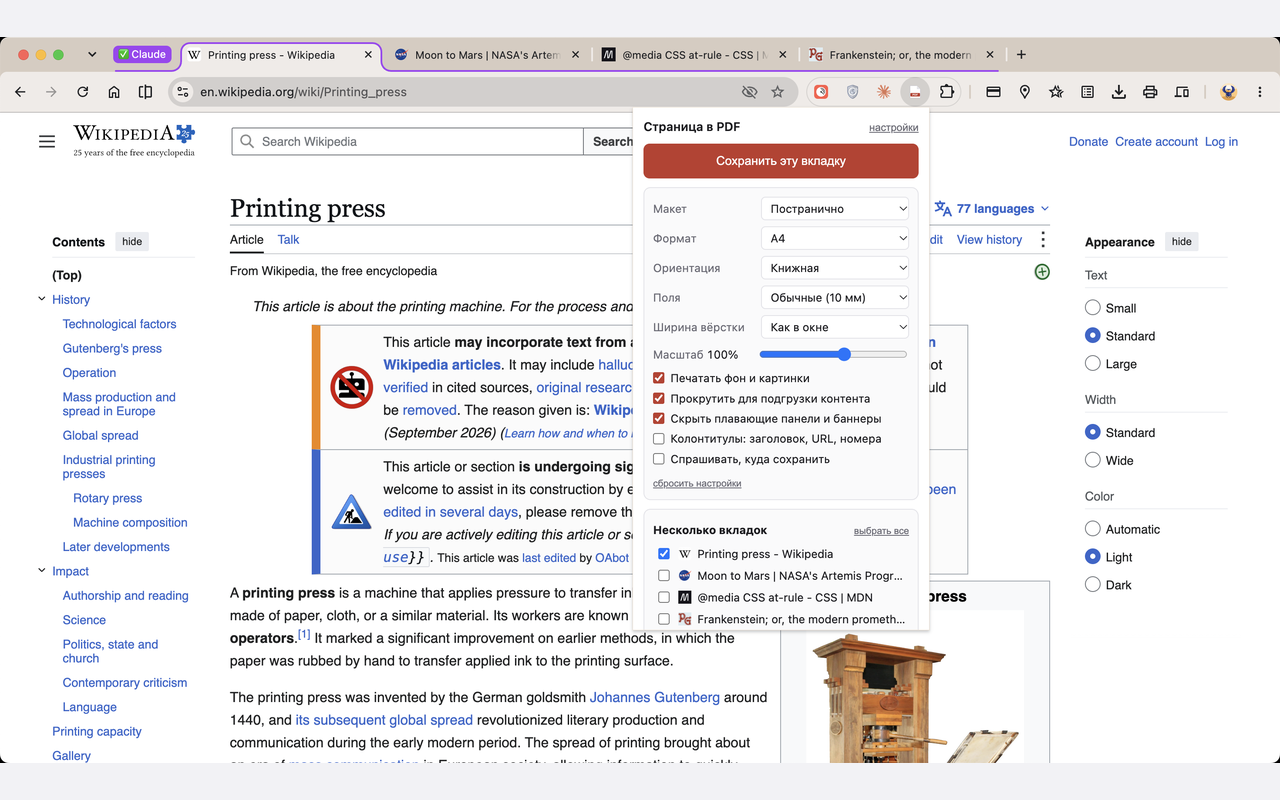
Task: Toggle the split view icon
Action: coord(145,92)
